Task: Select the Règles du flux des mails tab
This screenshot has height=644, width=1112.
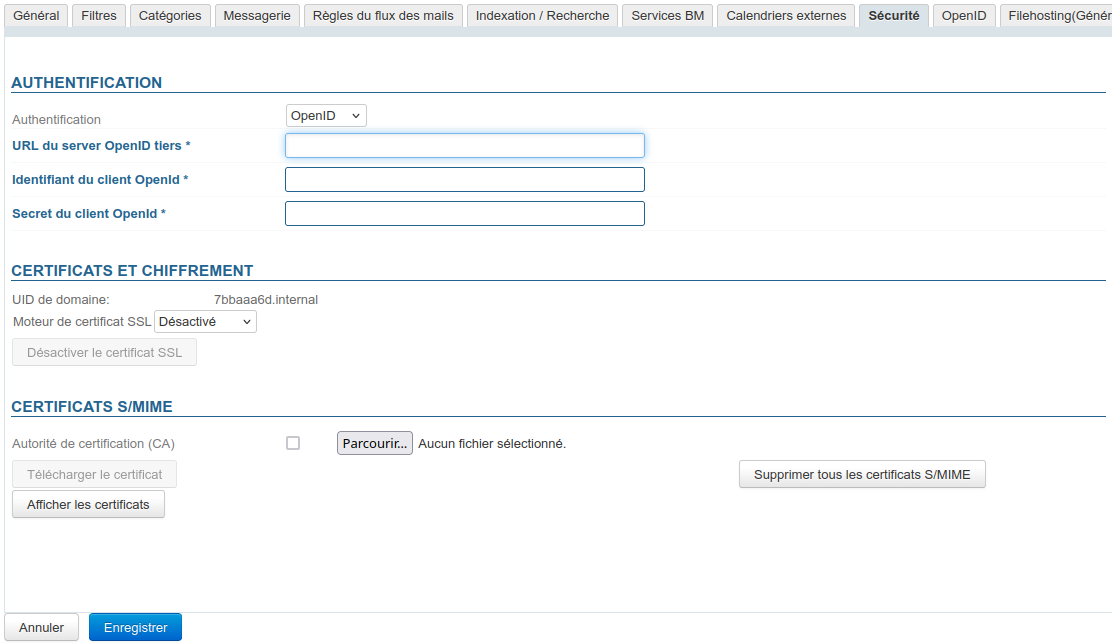Action: tap(383, 16)
